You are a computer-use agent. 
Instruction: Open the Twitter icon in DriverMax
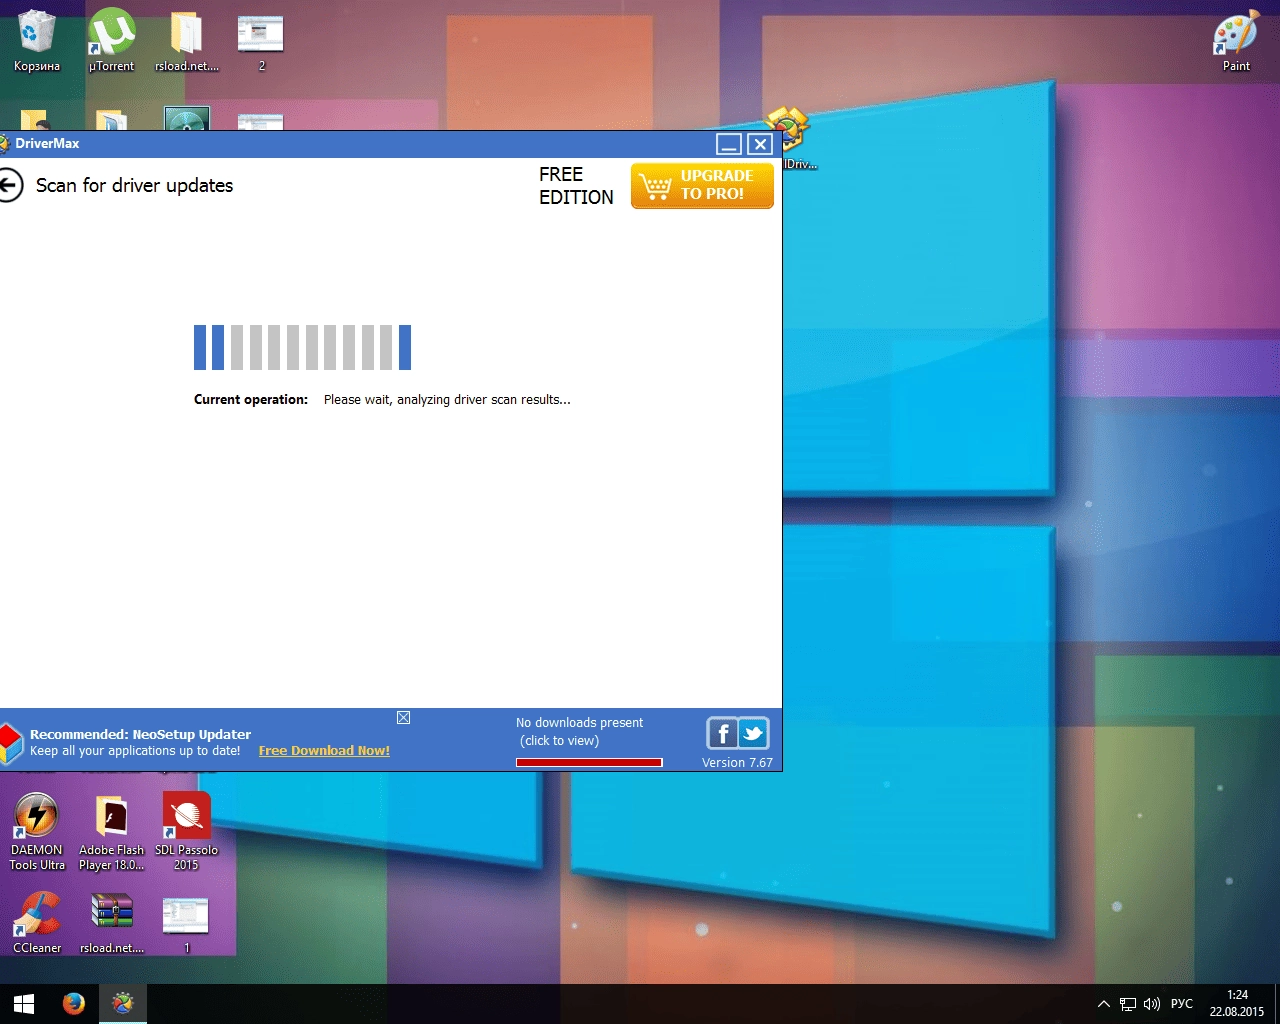coord(753,734)
